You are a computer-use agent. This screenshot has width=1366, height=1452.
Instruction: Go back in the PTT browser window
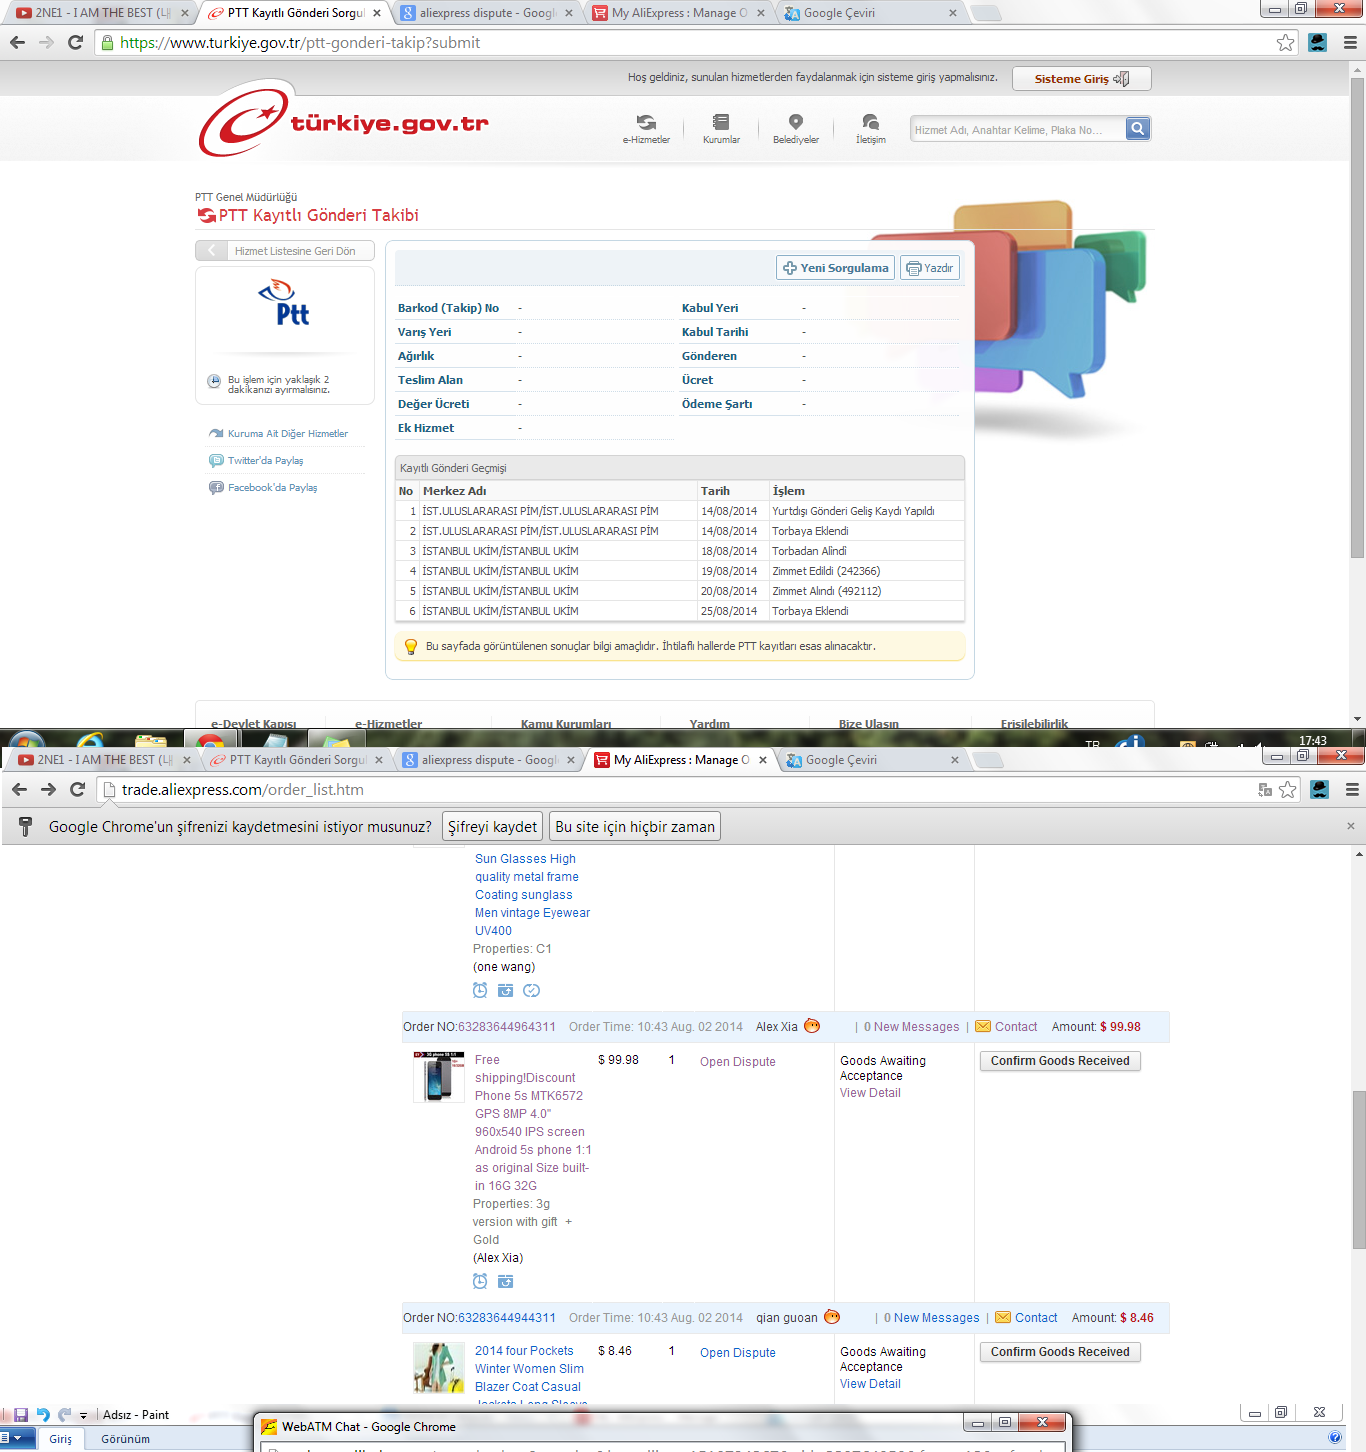(x=17, y=42)
